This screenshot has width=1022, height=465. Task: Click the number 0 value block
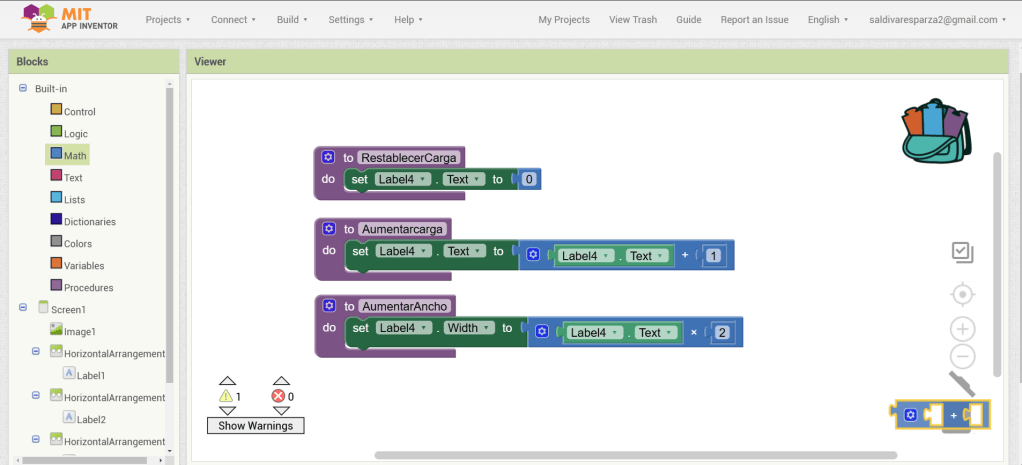(x=529, y=180)
